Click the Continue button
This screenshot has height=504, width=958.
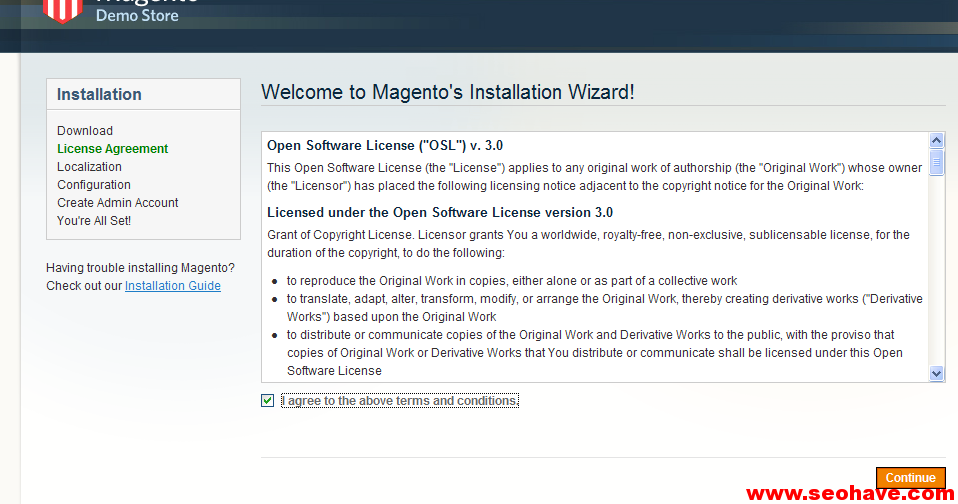[910, 478]
